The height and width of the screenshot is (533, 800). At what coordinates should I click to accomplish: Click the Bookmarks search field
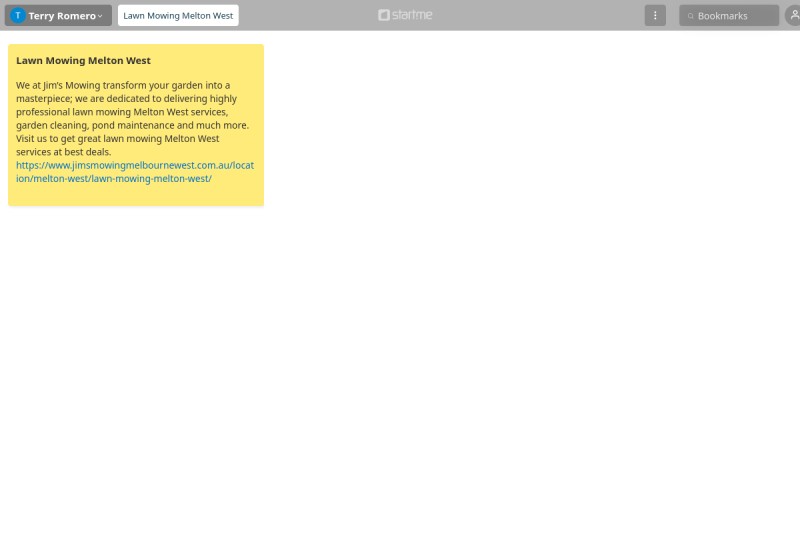[x=729, y=16]
